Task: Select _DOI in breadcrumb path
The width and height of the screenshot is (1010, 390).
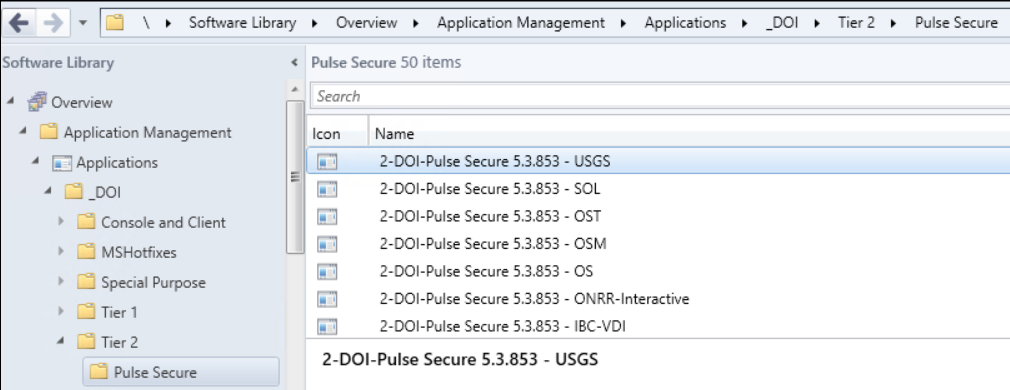Action: 781,23
